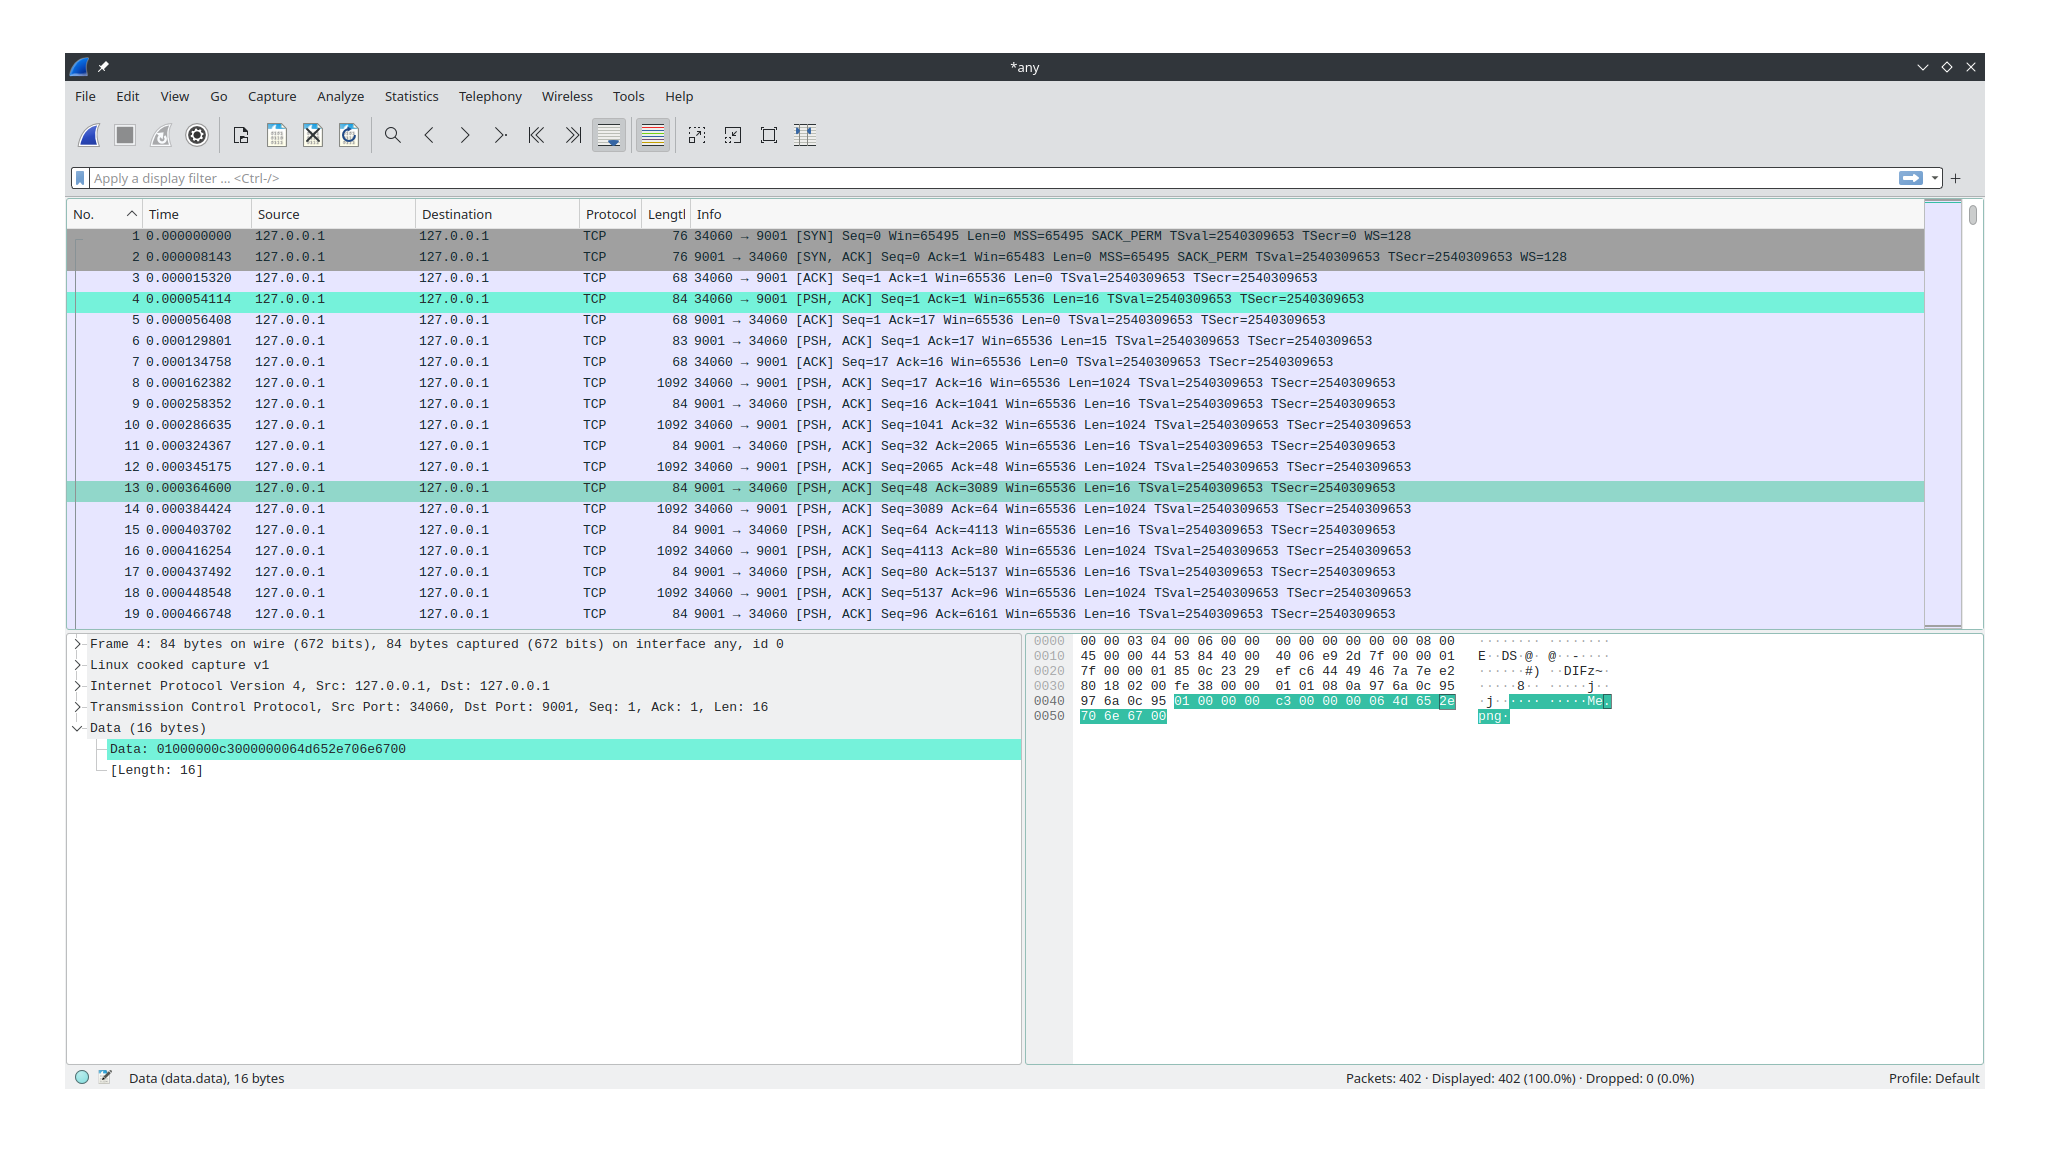
Task: Select packet 8 with Len=1024
Action: (995, 383)
